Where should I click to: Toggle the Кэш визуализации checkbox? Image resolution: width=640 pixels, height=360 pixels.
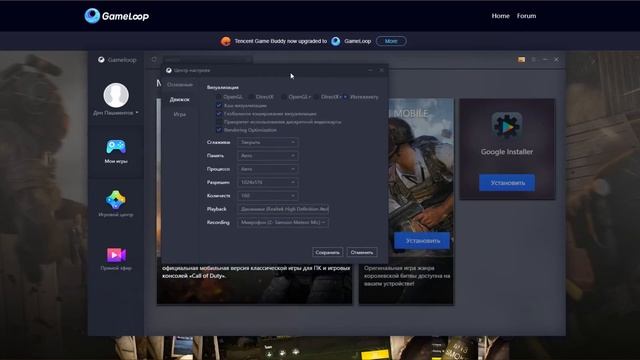219,105
